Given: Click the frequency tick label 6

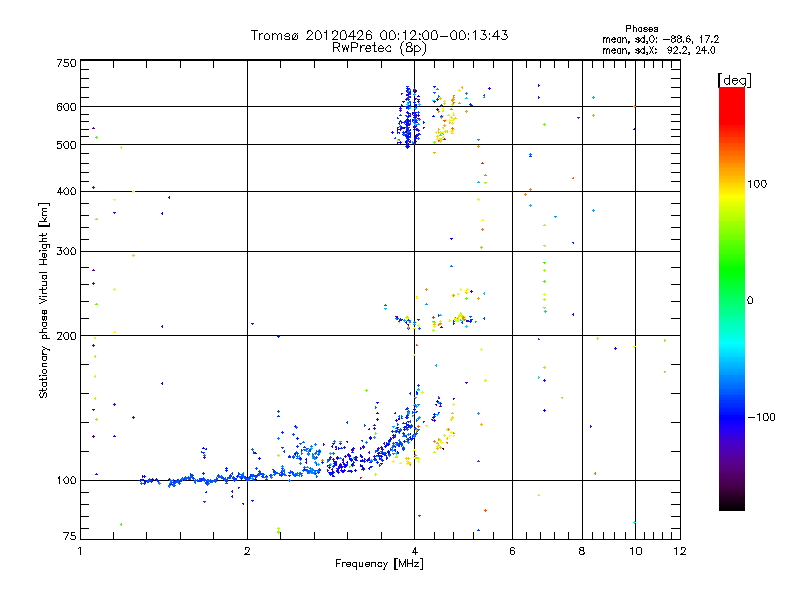Looking at the screenshot, I should click(x=512, y=551).
